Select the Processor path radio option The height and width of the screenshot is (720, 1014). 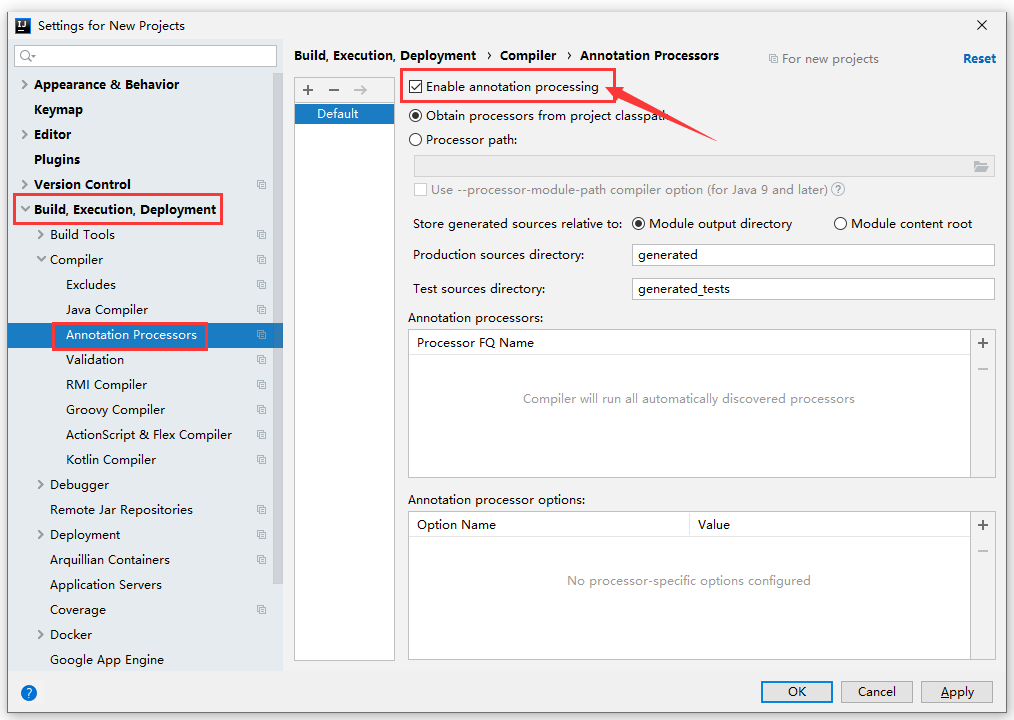point(416,140)
